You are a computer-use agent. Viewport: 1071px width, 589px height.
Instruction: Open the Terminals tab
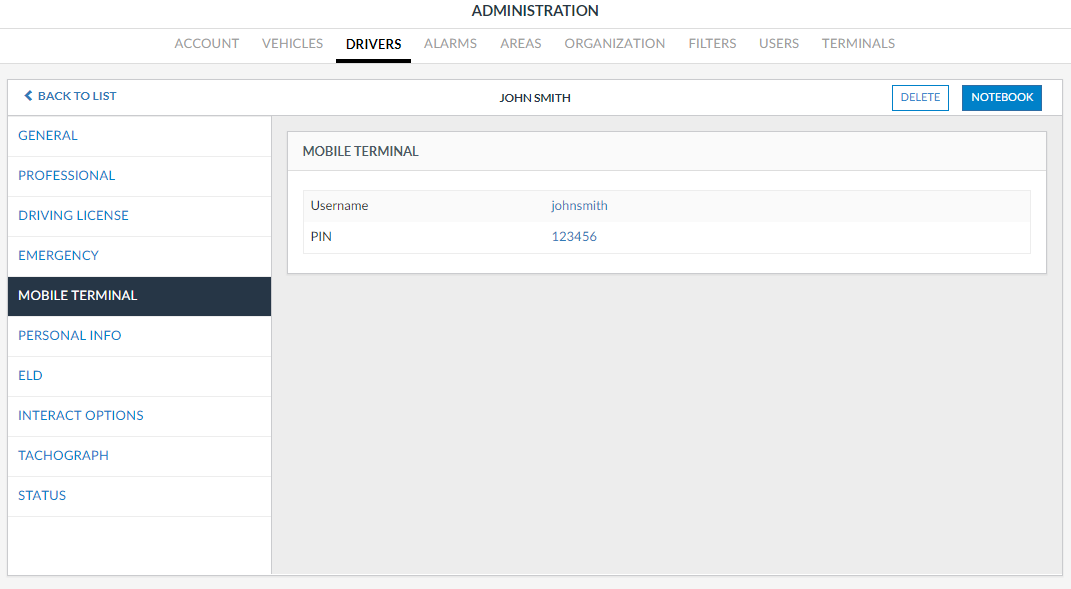click(x=858, y=44)
